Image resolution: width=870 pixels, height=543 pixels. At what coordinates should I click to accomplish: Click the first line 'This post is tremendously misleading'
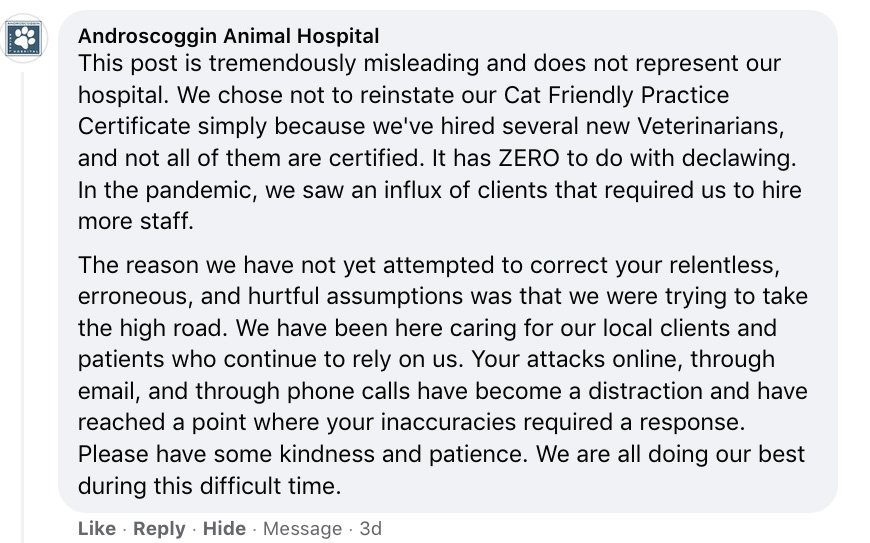point(279,64)
